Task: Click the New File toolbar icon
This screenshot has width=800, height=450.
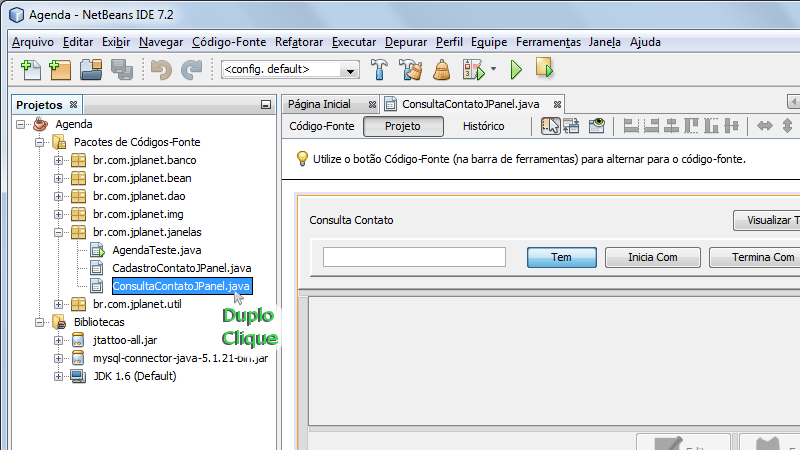Action: pos(31,70)
